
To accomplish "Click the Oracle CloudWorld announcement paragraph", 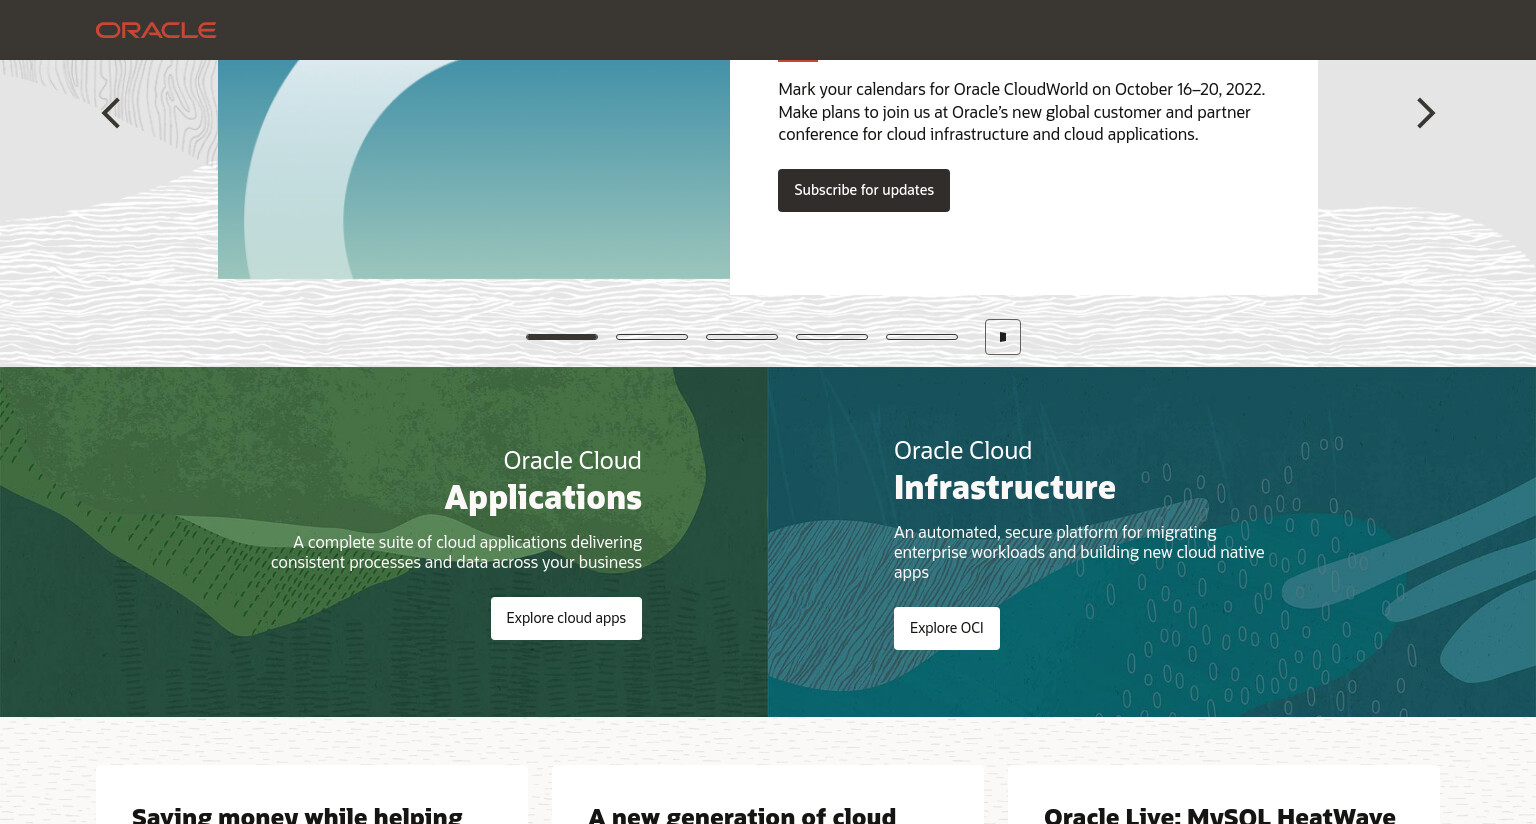I will (x=1022, y=112).
